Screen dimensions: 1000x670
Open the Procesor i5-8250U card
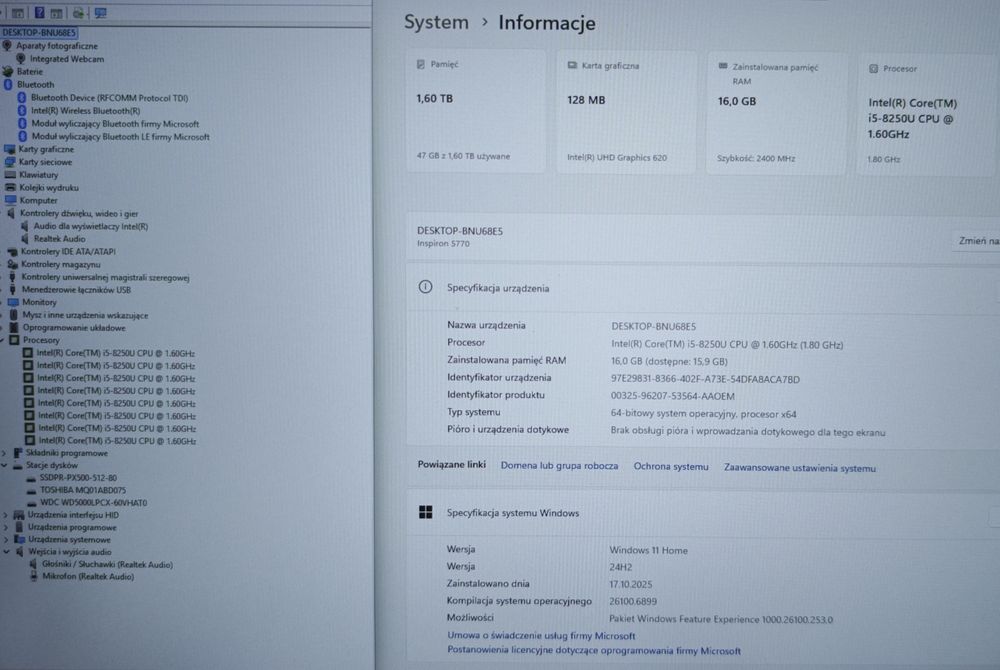pos(929,115)
